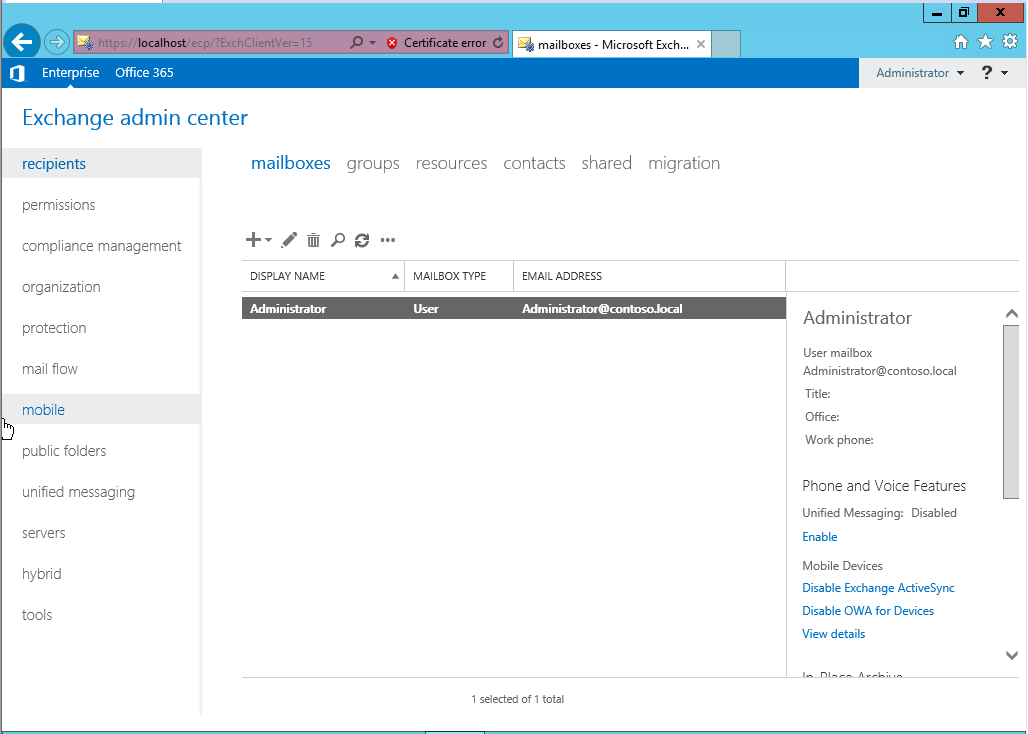Click Enable Unified Messaging link
The image size is (1028, 734).
pyautogui.click(x=820, y=537)
